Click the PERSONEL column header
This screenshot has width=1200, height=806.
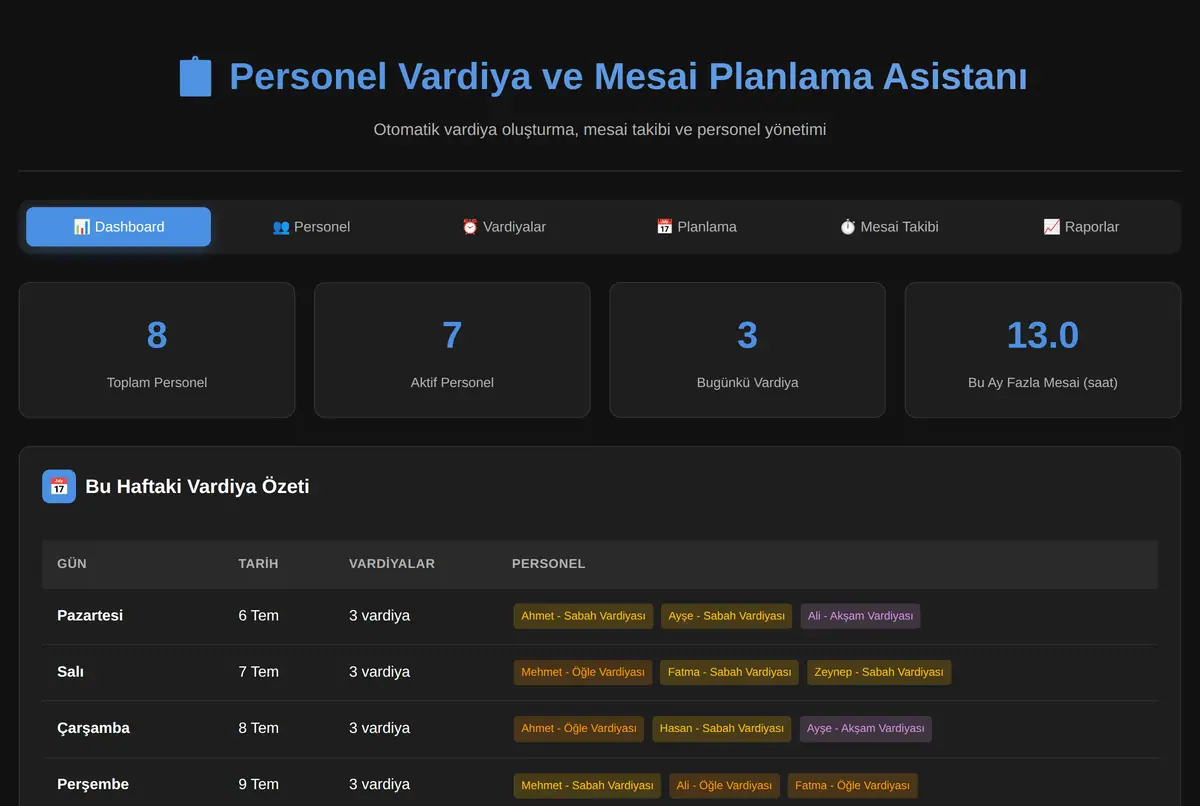coord(549,564)
